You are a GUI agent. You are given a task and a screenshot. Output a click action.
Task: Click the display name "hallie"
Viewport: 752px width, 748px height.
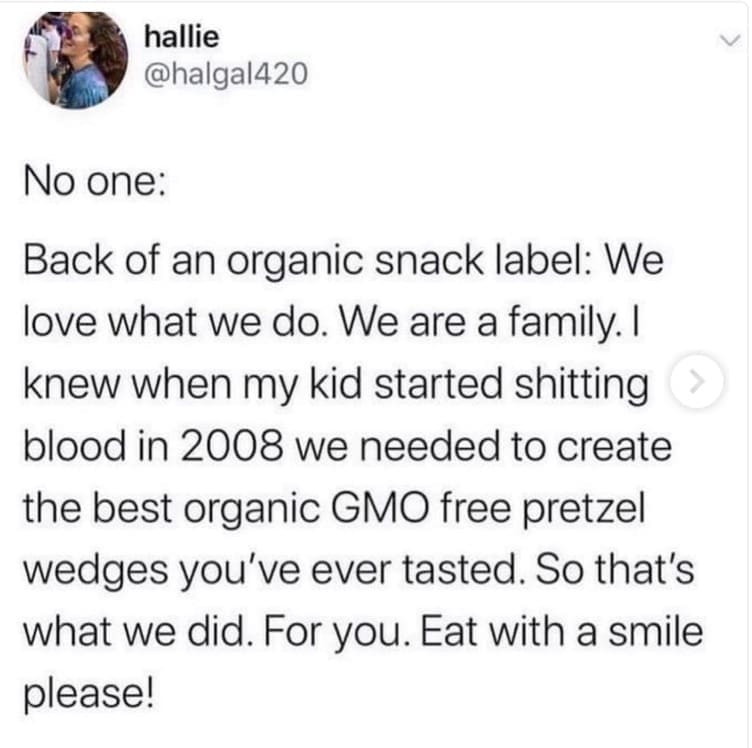click(182, 37)
